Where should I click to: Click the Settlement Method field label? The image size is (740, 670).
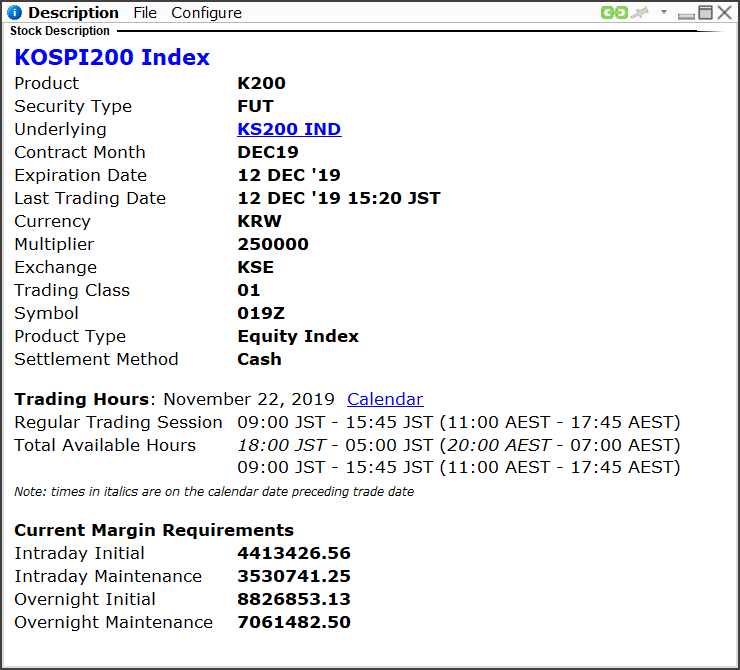coord(96,360)
